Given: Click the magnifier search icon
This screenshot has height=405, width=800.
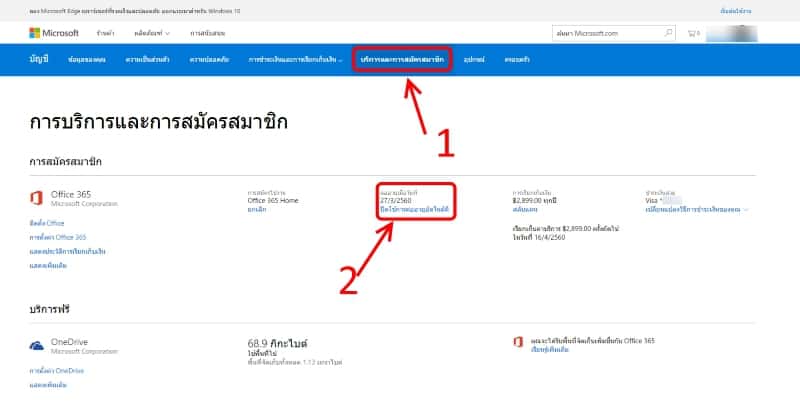Looking at the screenshot, I should point(668,33).
